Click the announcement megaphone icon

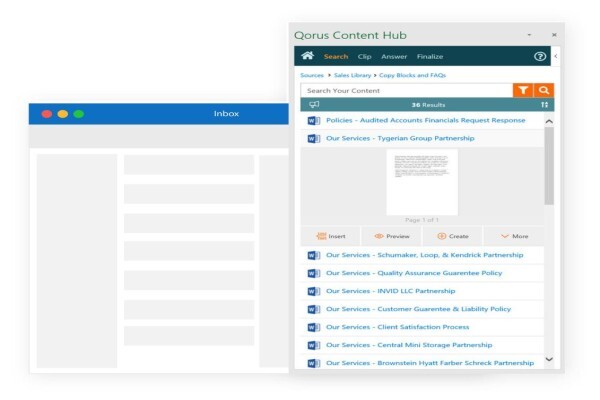pos(314,104)
